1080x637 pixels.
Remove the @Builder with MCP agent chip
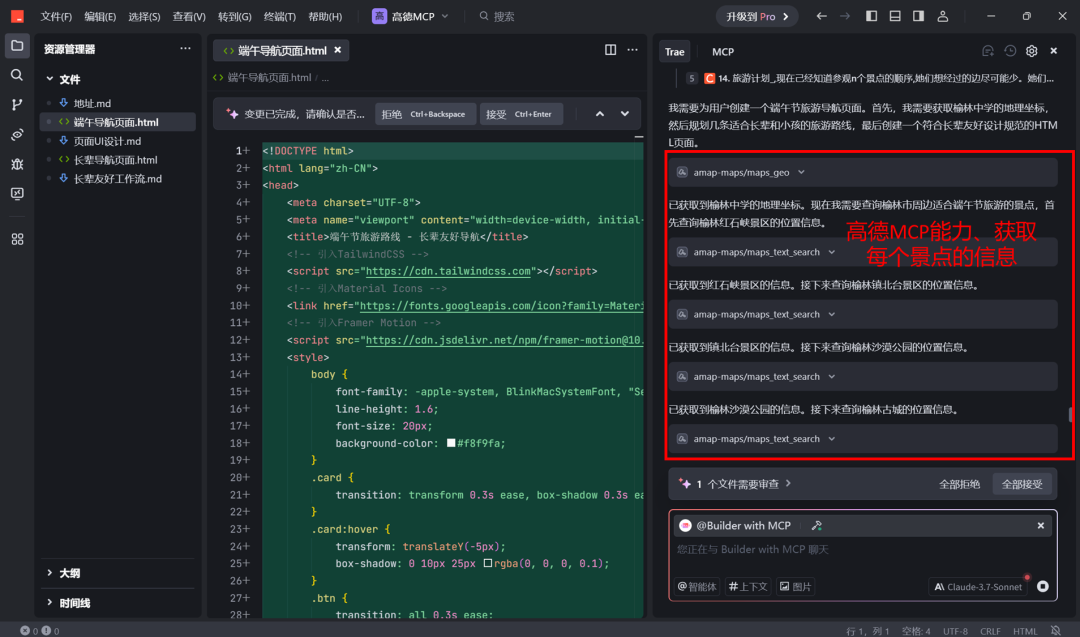point(1041,525)
